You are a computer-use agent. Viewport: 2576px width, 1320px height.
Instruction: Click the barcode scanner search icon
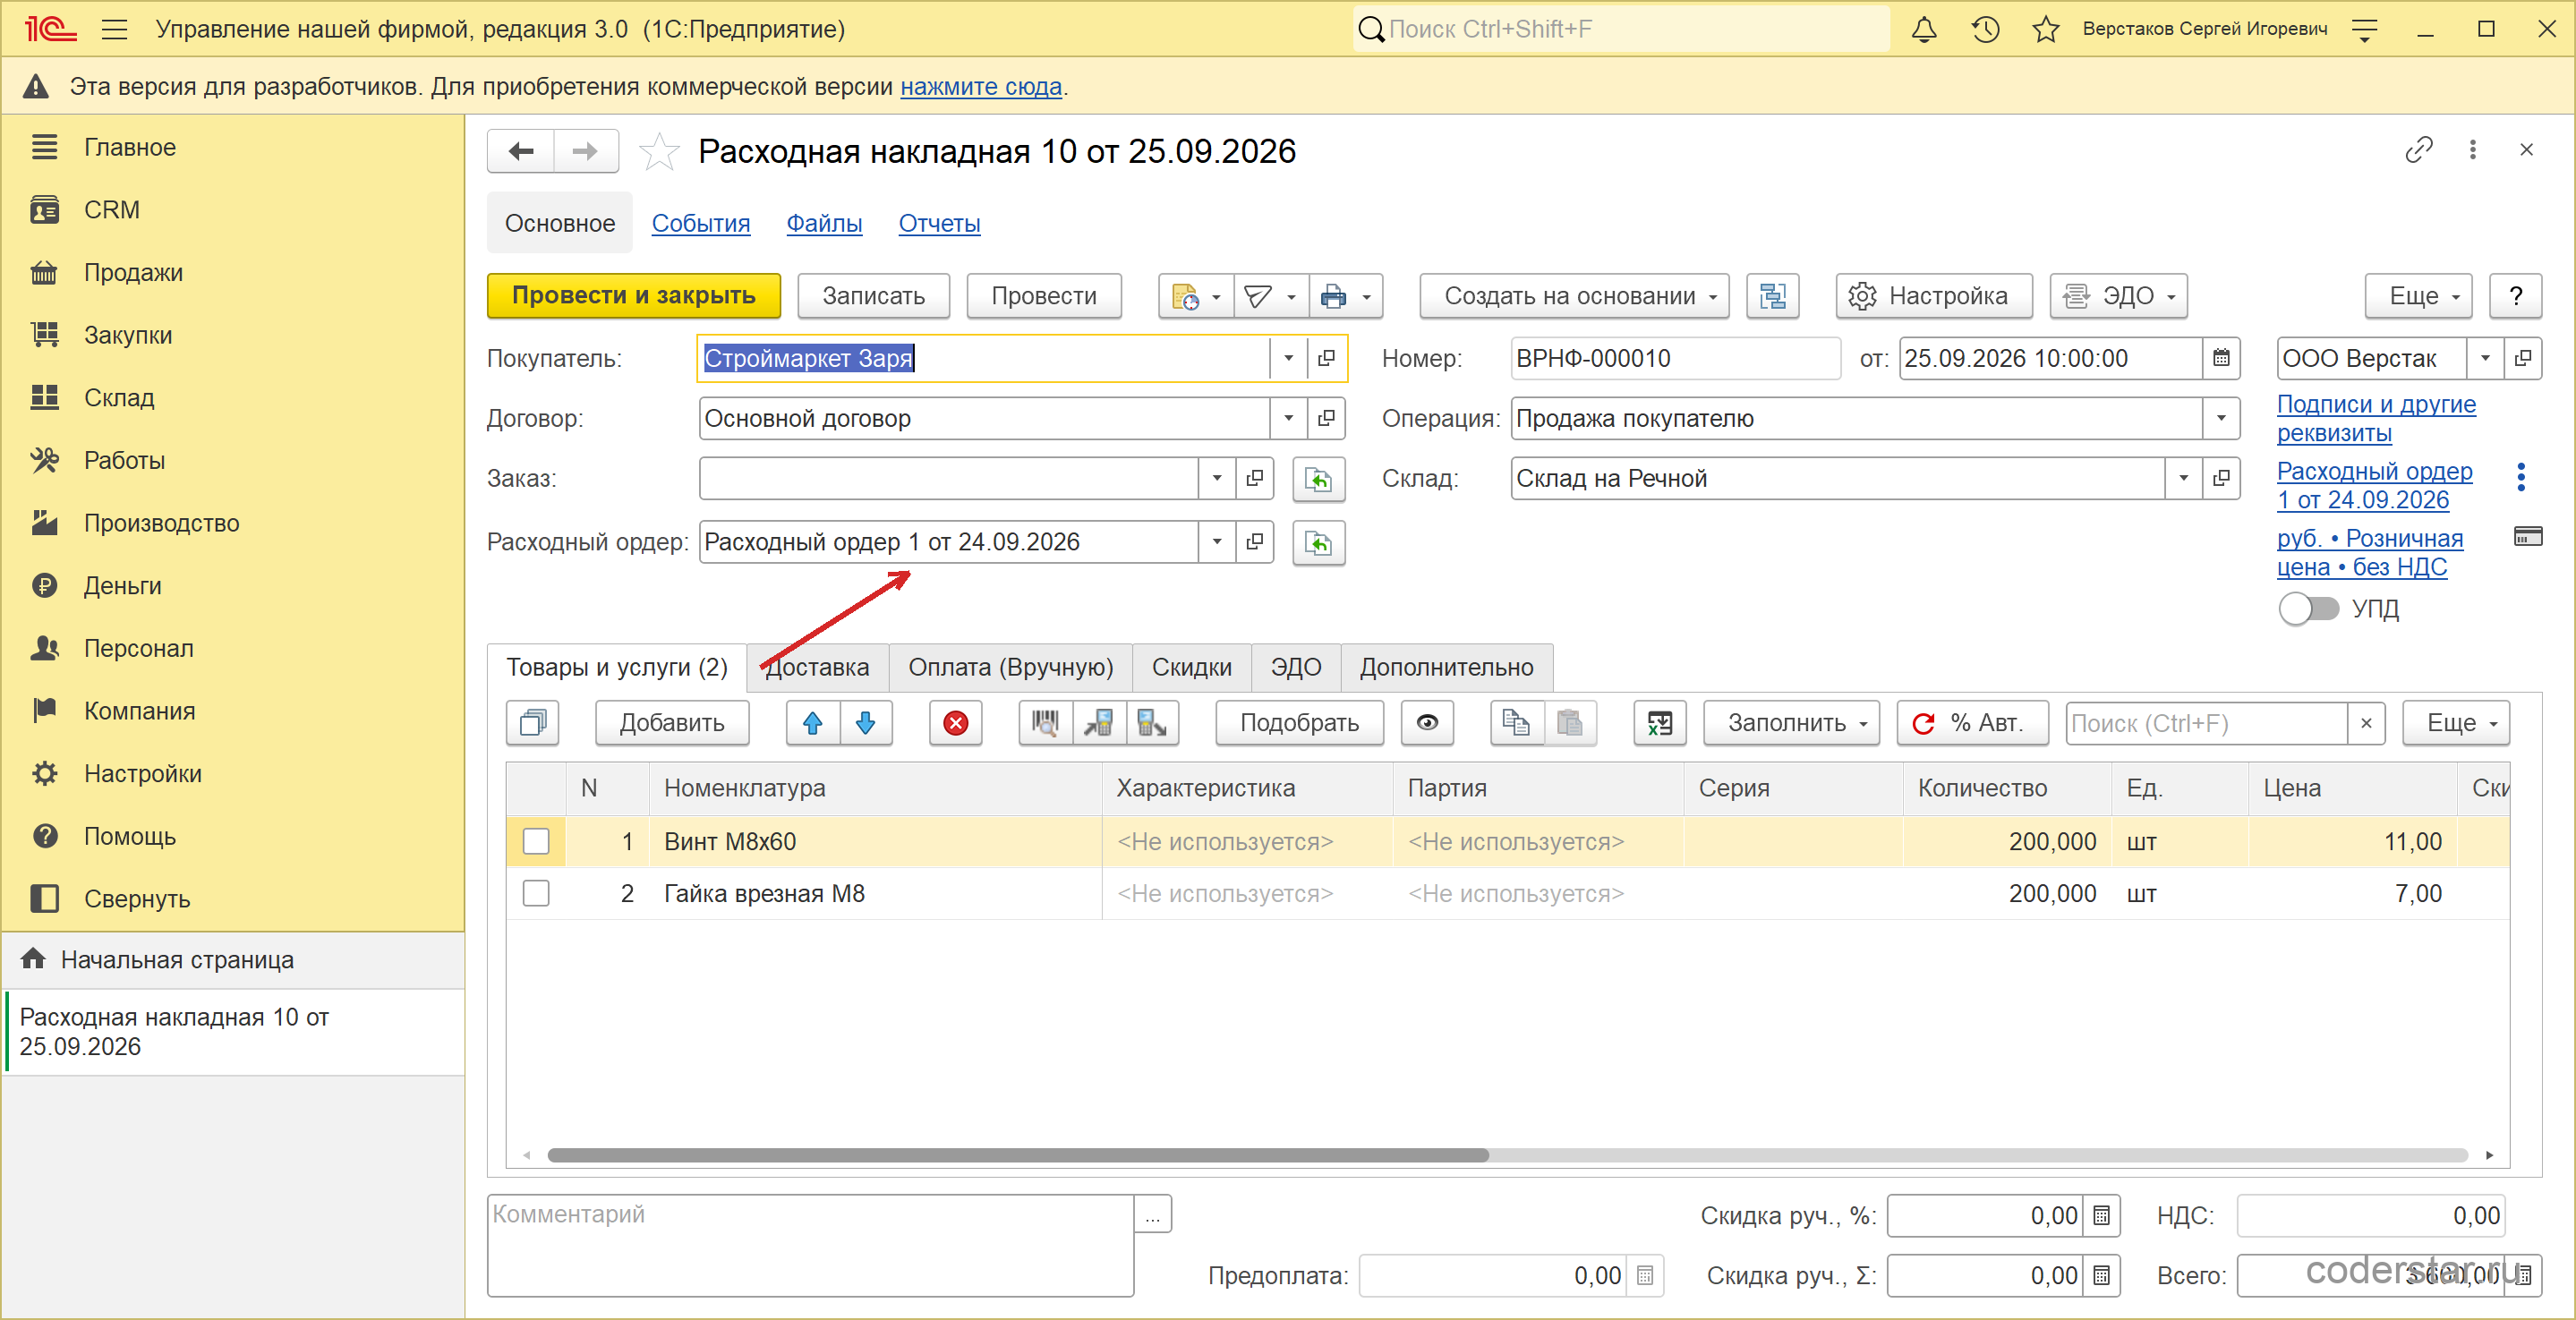click(x=1045, y=723)
